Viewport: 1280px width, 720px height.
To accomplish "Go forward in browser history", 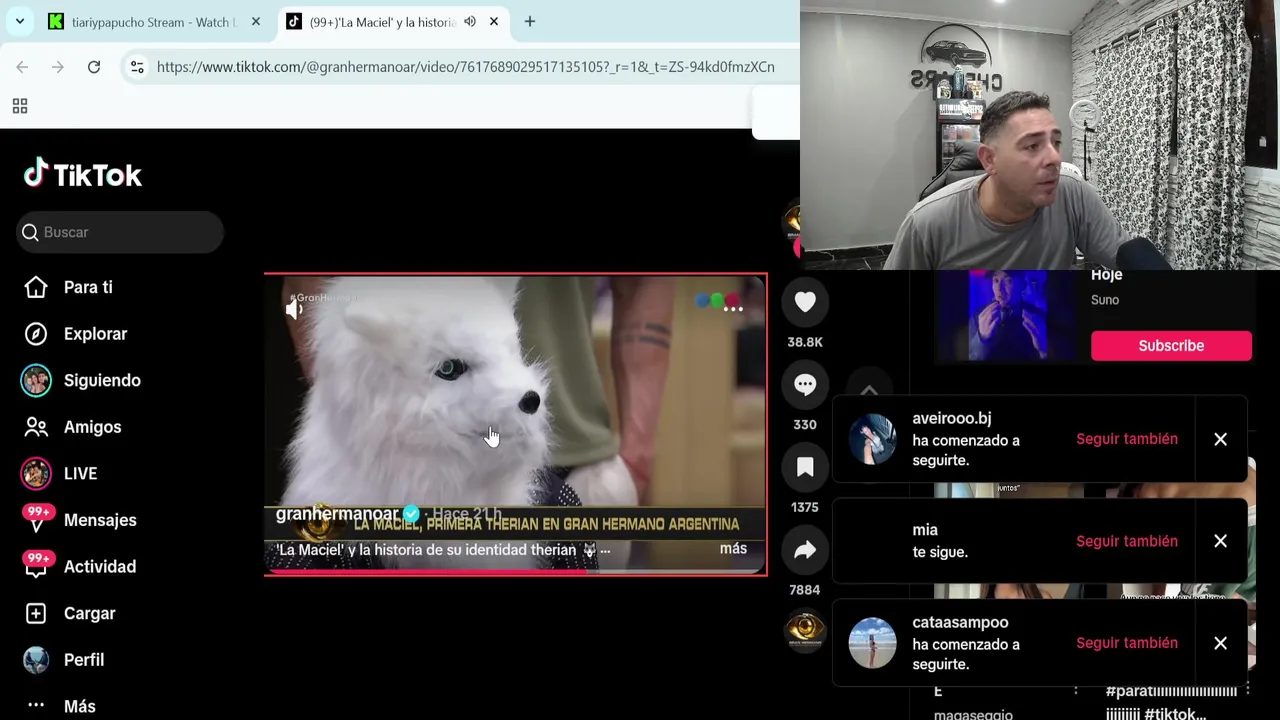I will pos(58,67).
